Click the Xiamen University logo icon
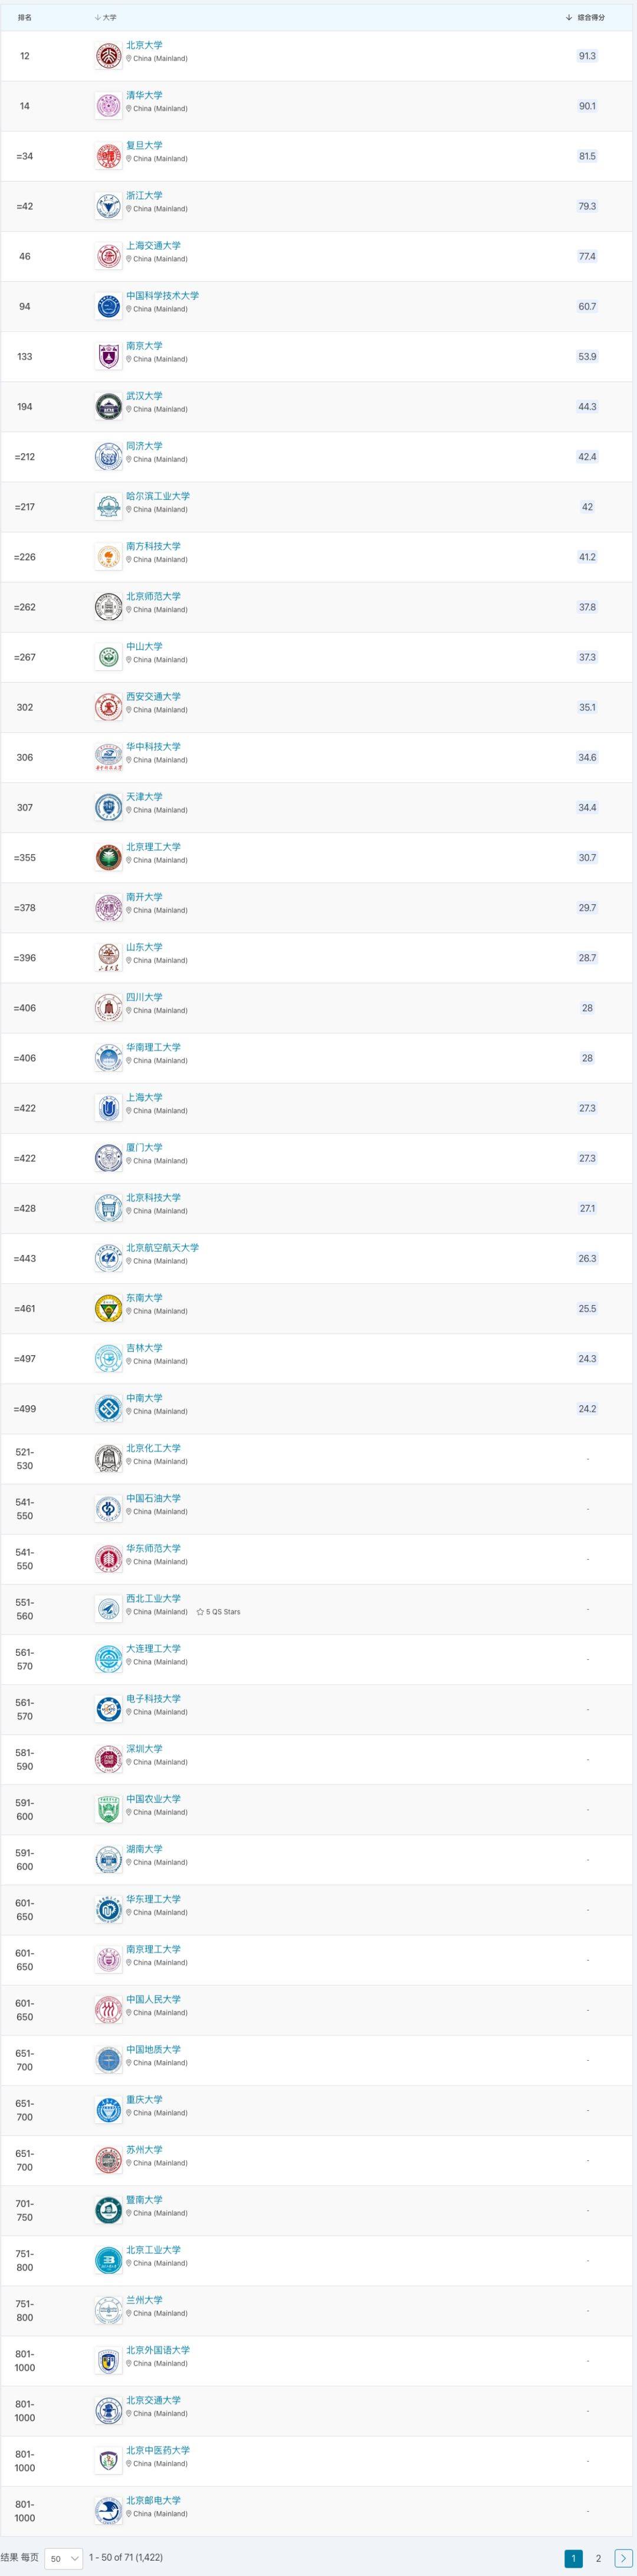 coord(108,1158)
